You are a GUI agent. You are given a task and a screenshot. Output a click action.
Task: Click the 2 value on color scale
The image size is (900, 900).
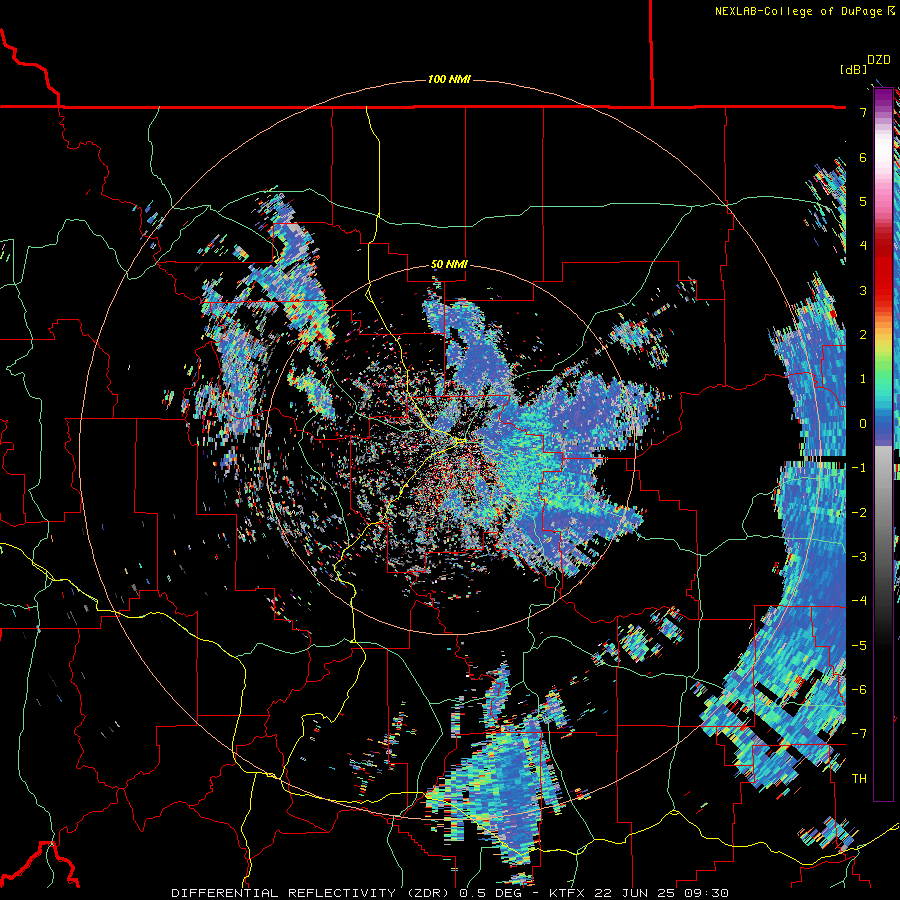click(x=863, y=335)
